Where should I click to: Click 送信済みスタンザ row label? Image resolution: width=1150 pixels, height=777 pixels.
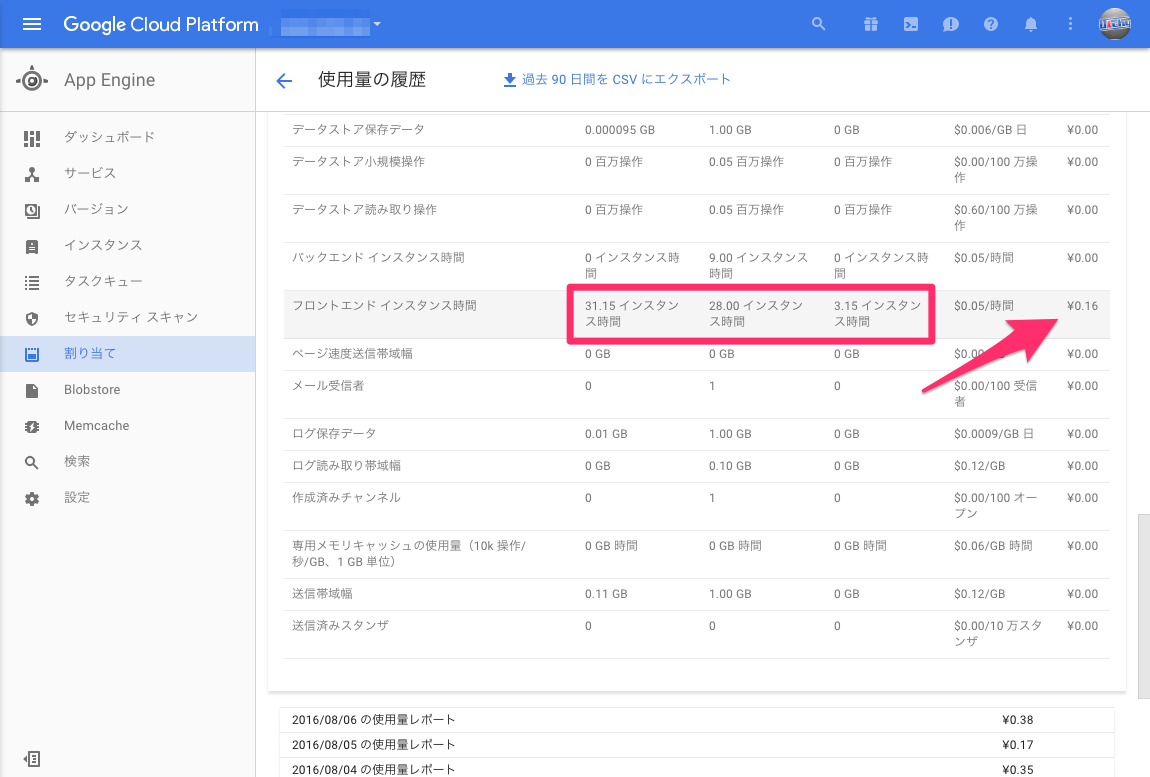click(x=340, y=626)
